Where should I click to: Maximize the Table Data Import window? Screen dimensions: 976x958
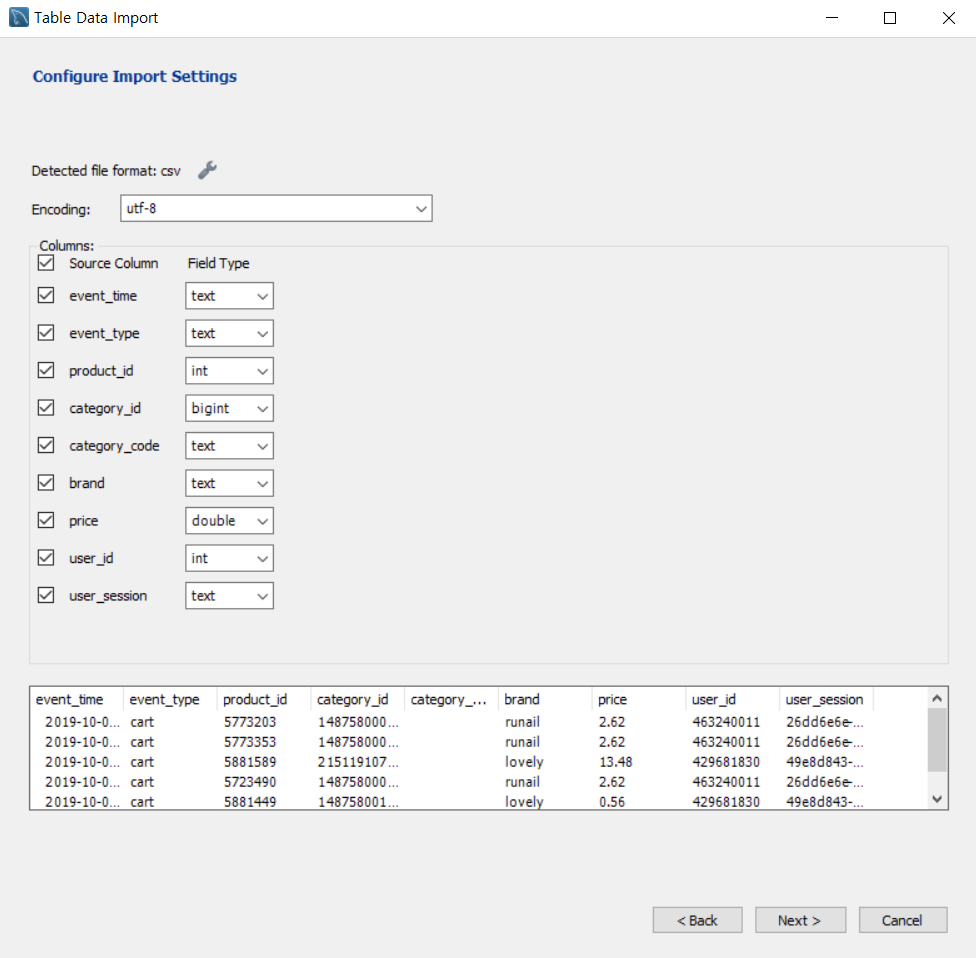coord(890,17)
